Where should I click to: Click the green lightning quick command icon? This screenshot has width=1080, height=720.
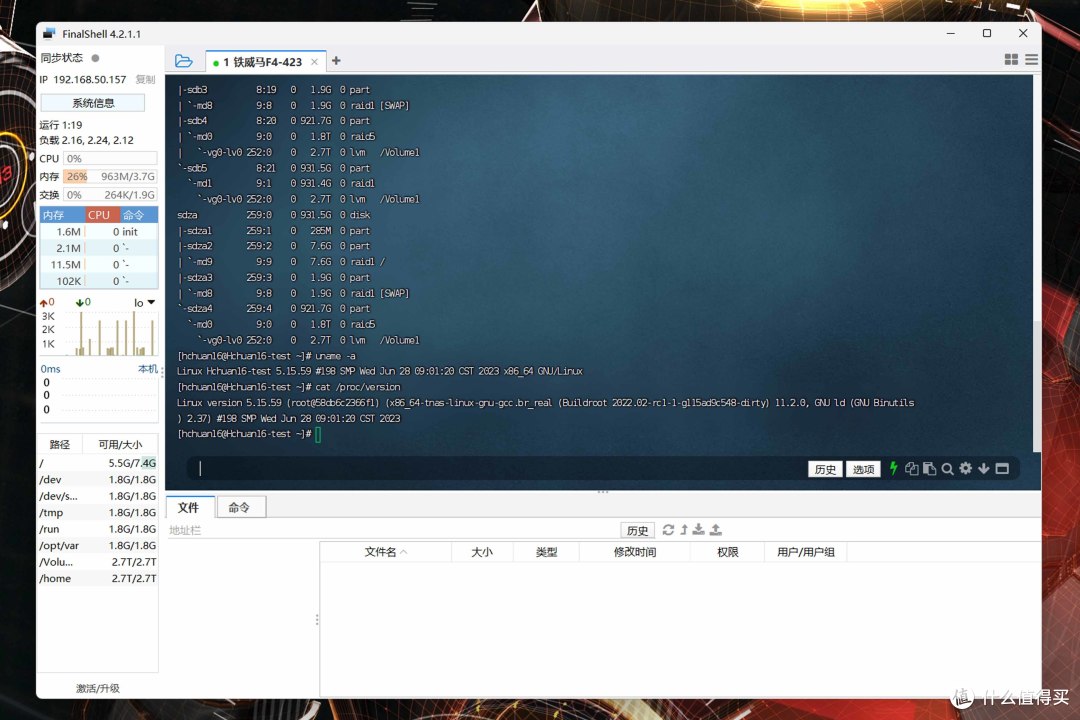893,469
